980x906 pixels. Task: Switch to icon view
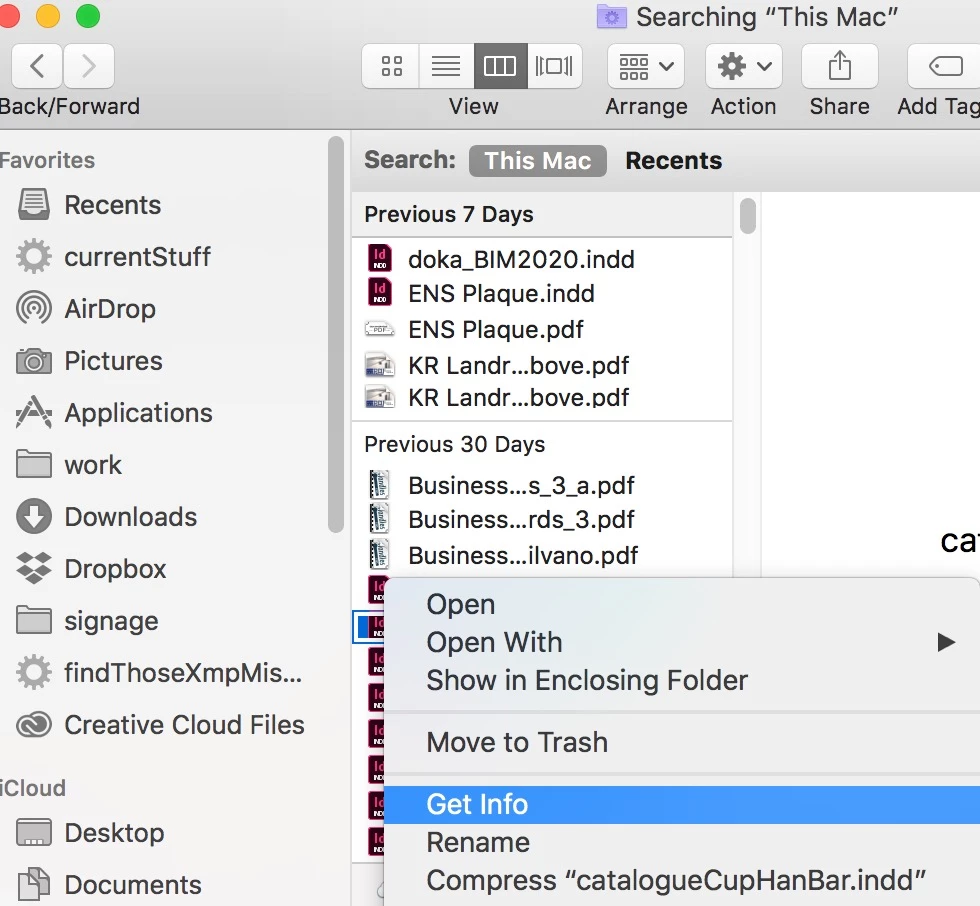(x=391, y=66)
